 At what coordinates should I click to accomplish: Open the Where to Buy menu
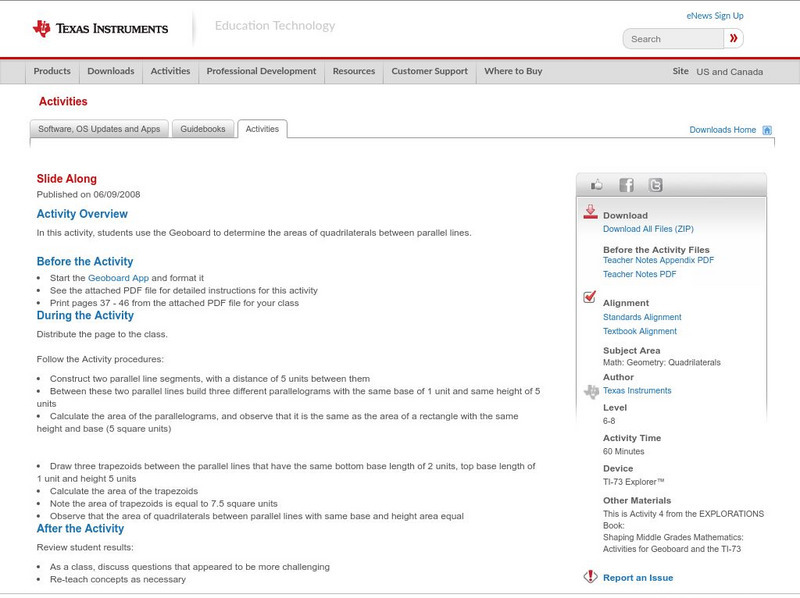[x=513, y=71]
